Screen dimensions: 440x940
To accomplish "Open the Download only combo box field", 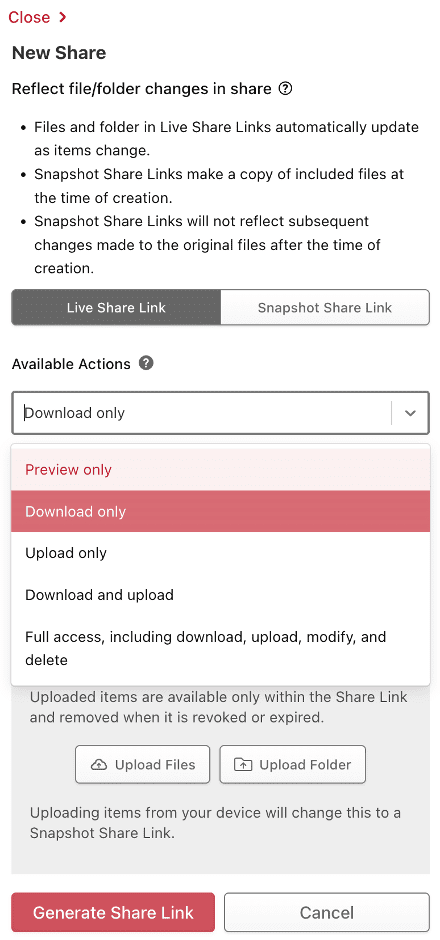I will 220,413.
